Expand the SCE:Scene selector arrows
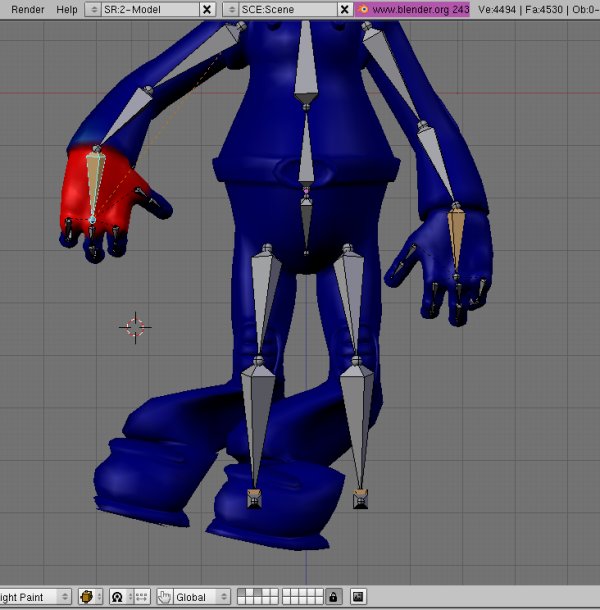The width and height of the screenshot is (600, 610). 231,9
